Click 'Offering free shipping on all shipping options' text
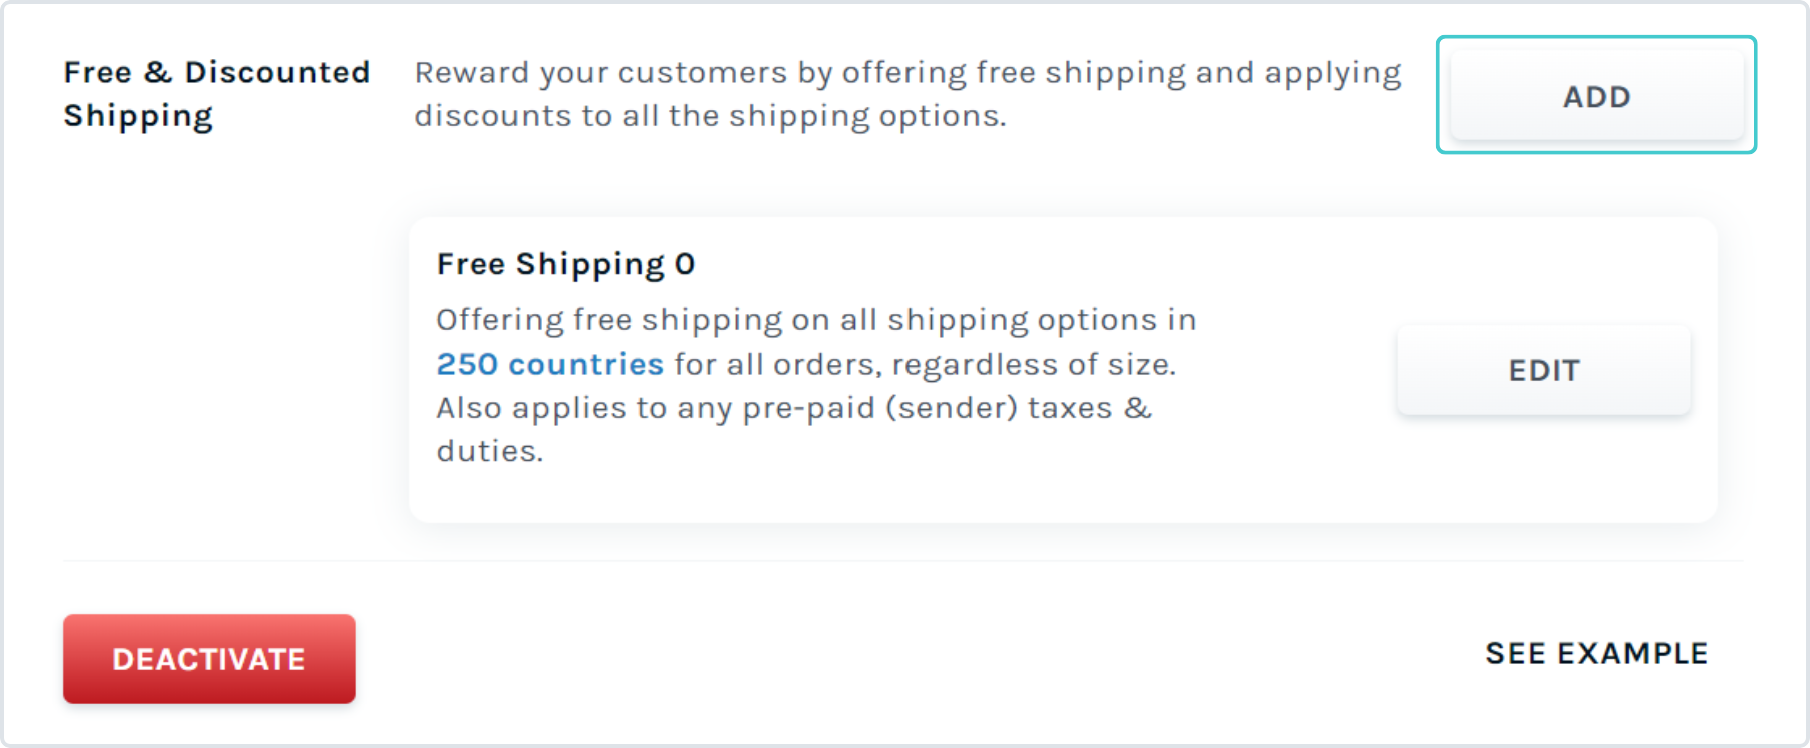 [816, 320]
